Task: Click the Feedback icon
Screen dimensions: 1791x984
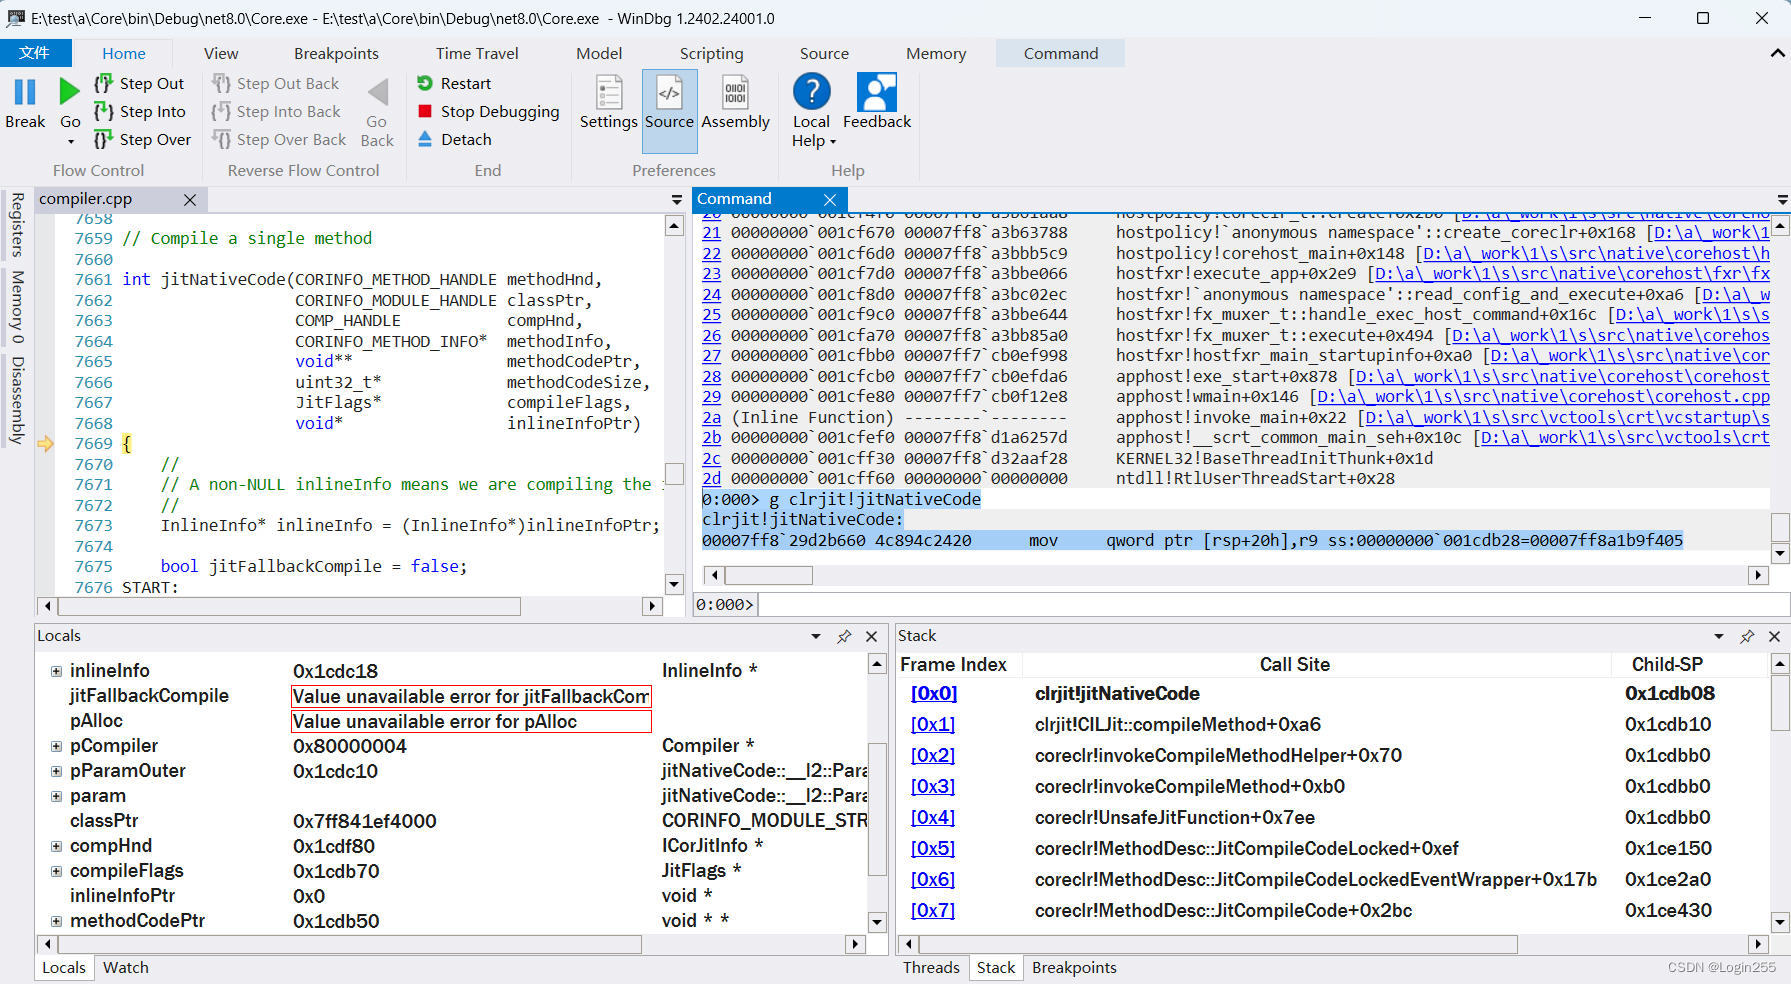Action: pos(877,91)
